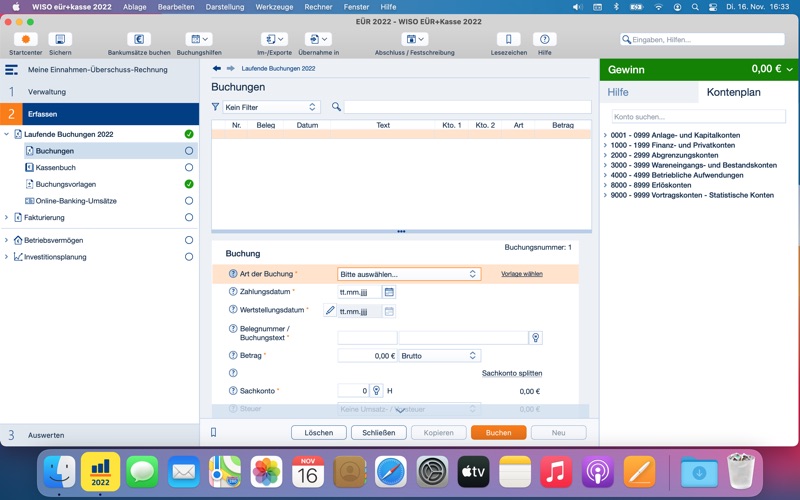Click status circle next to Kassenbuch
This screenshot has width=800, height=500.
(189, 167)
